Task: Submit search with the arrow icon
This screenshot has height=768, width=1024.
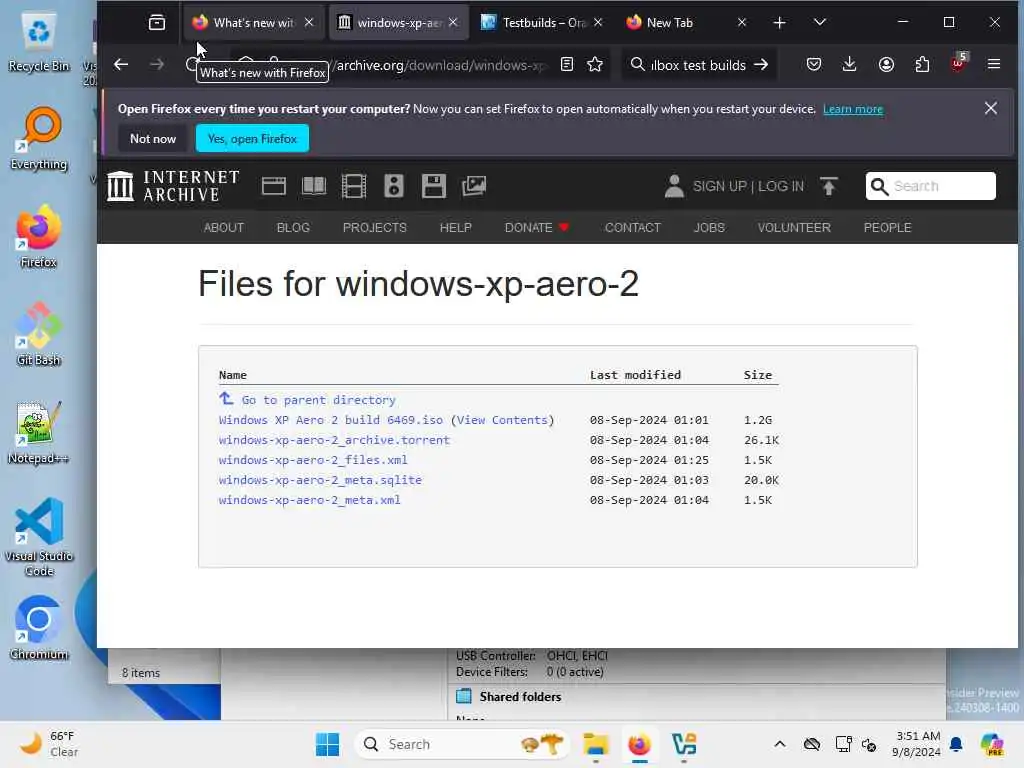Action: click(x=761, y=65)
